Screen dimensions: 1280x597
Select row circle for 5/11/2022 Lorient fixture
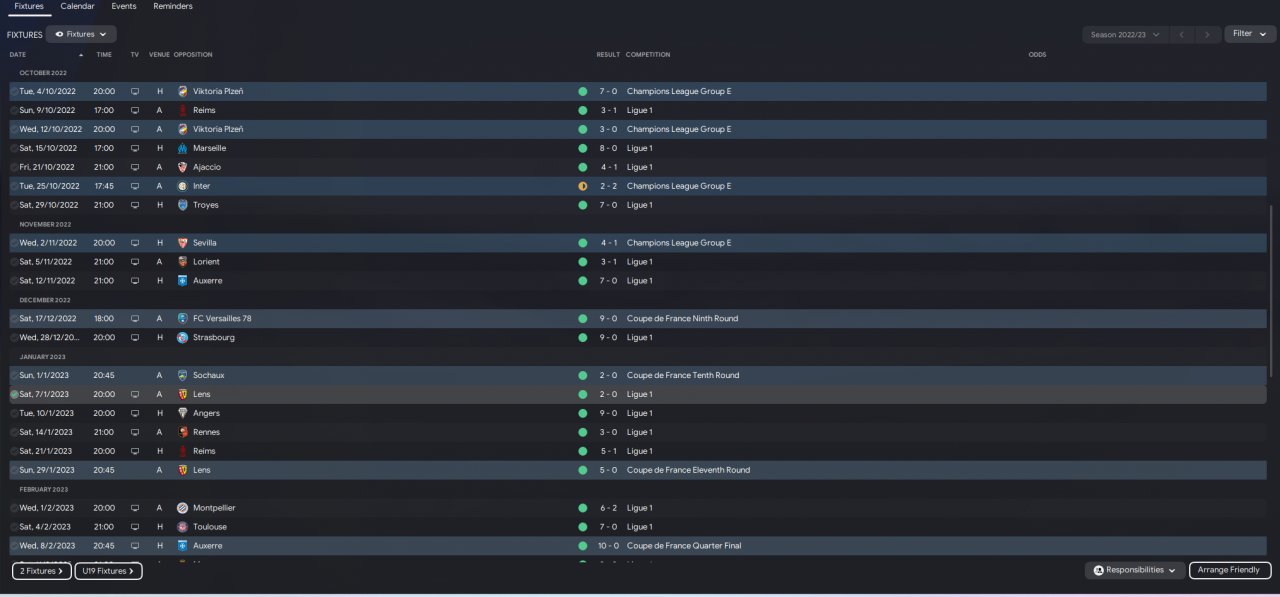14,262
